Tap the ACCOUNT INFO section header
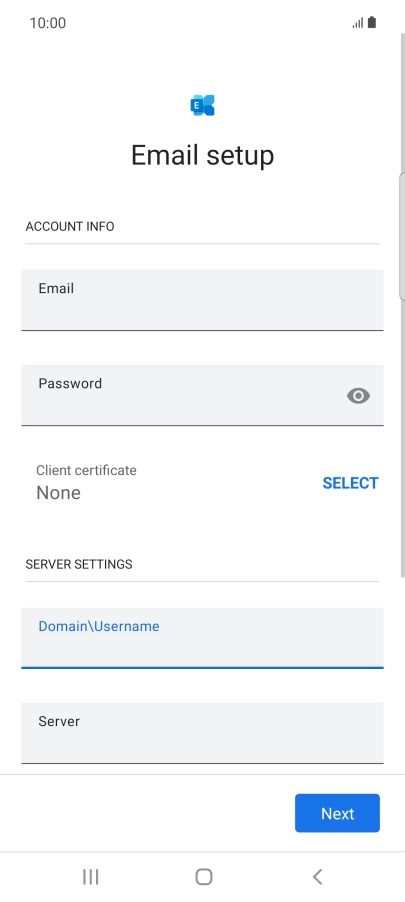The image size is (405, 902). tap(70, 227)
